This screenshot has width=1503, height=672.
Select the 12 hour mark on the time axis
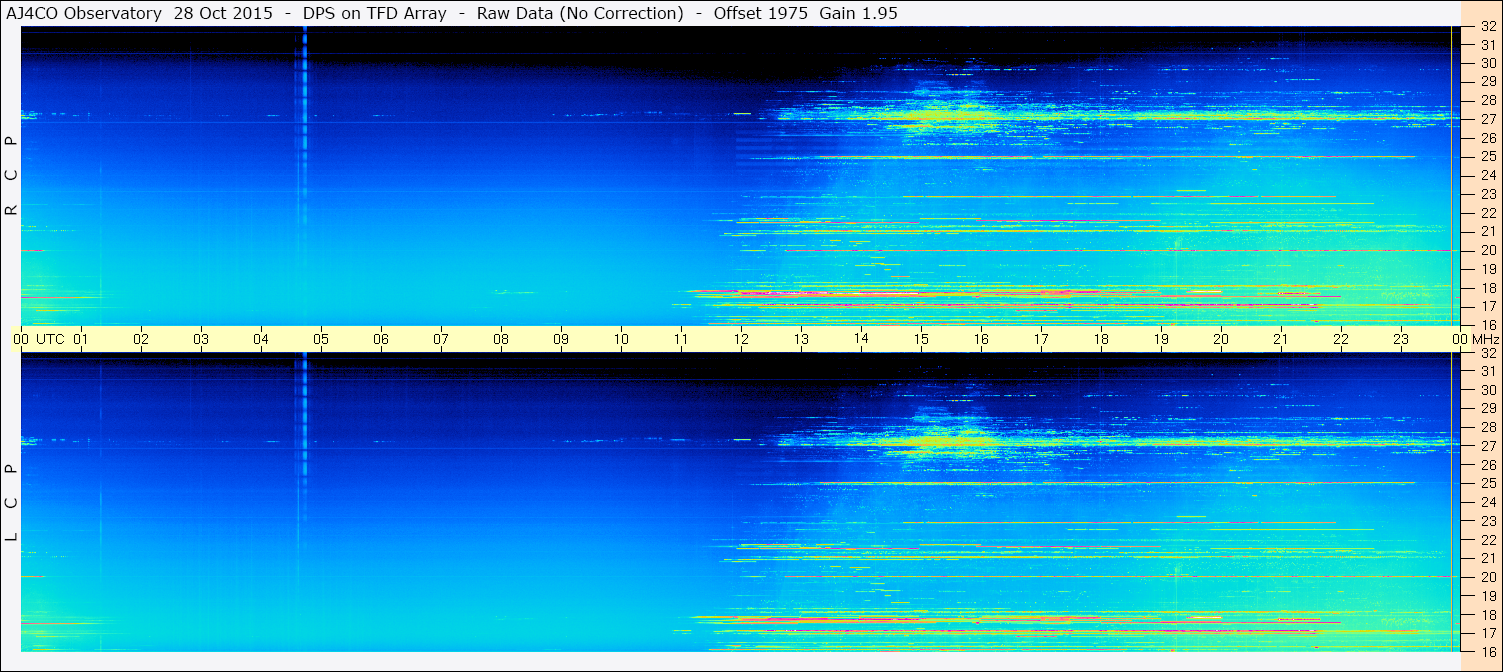coord(741,340)
